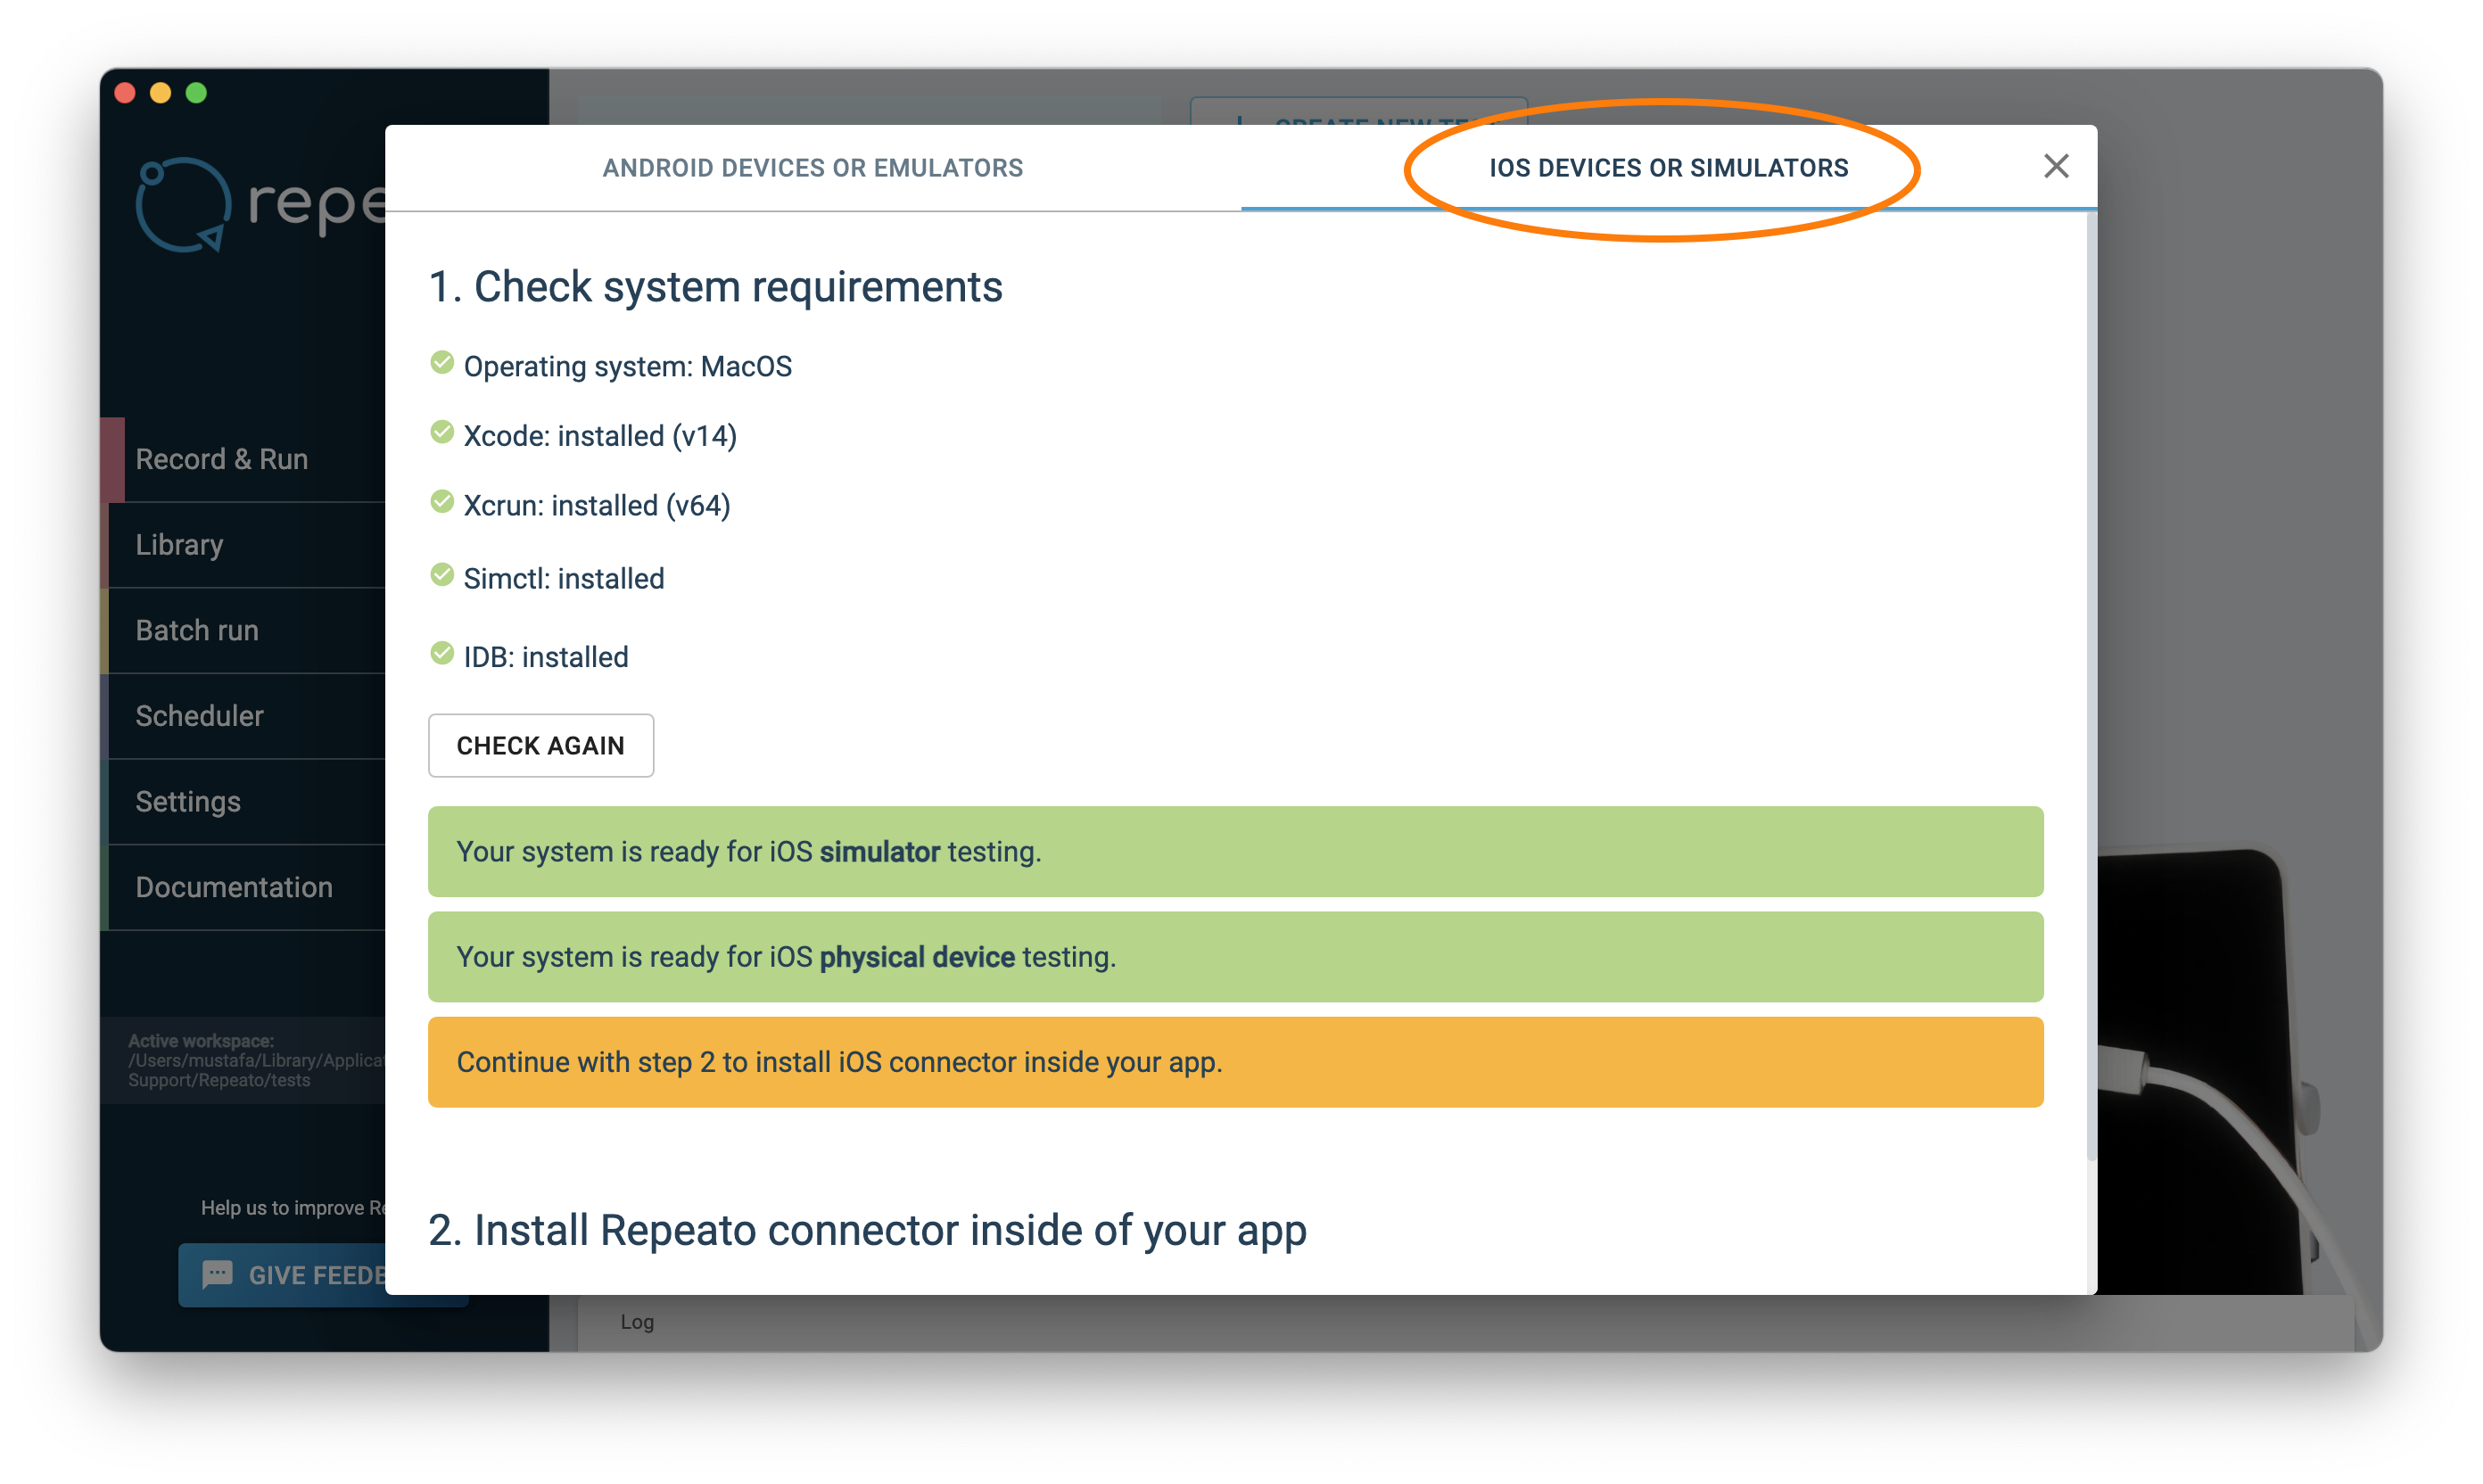Click 'Xcode: installed (v14)' text

(600, 436)
